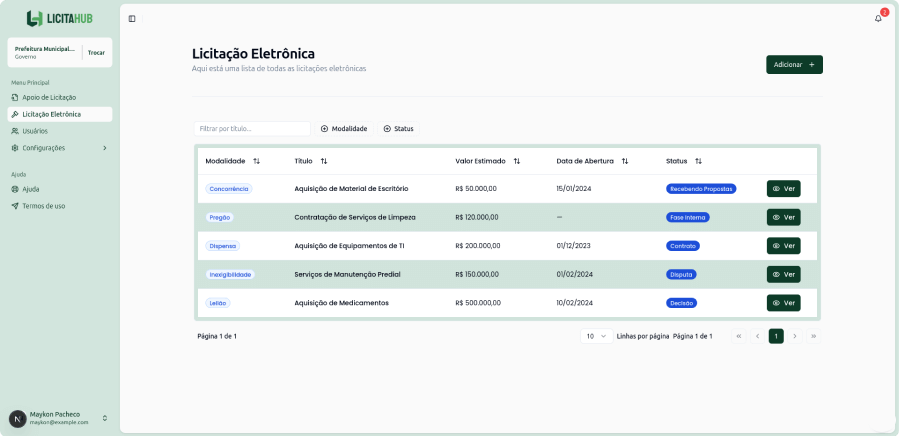
Task: Click the Fase Interna status badge
Action: (688, 217)
